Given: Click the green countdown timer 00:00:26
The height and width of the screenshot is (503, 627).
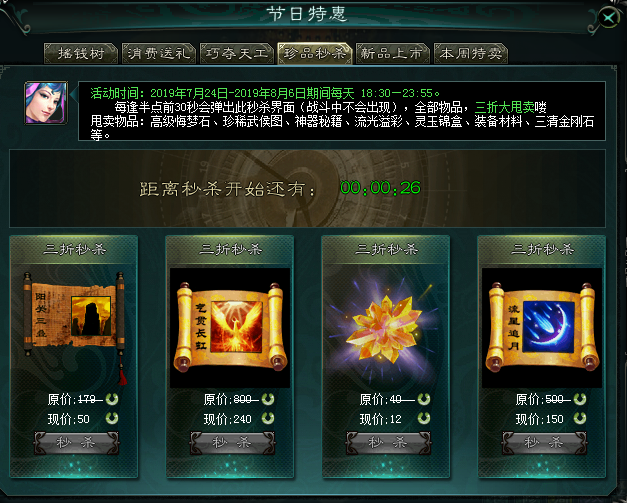Looking at the screenshot, I should (x=380, y=188).
